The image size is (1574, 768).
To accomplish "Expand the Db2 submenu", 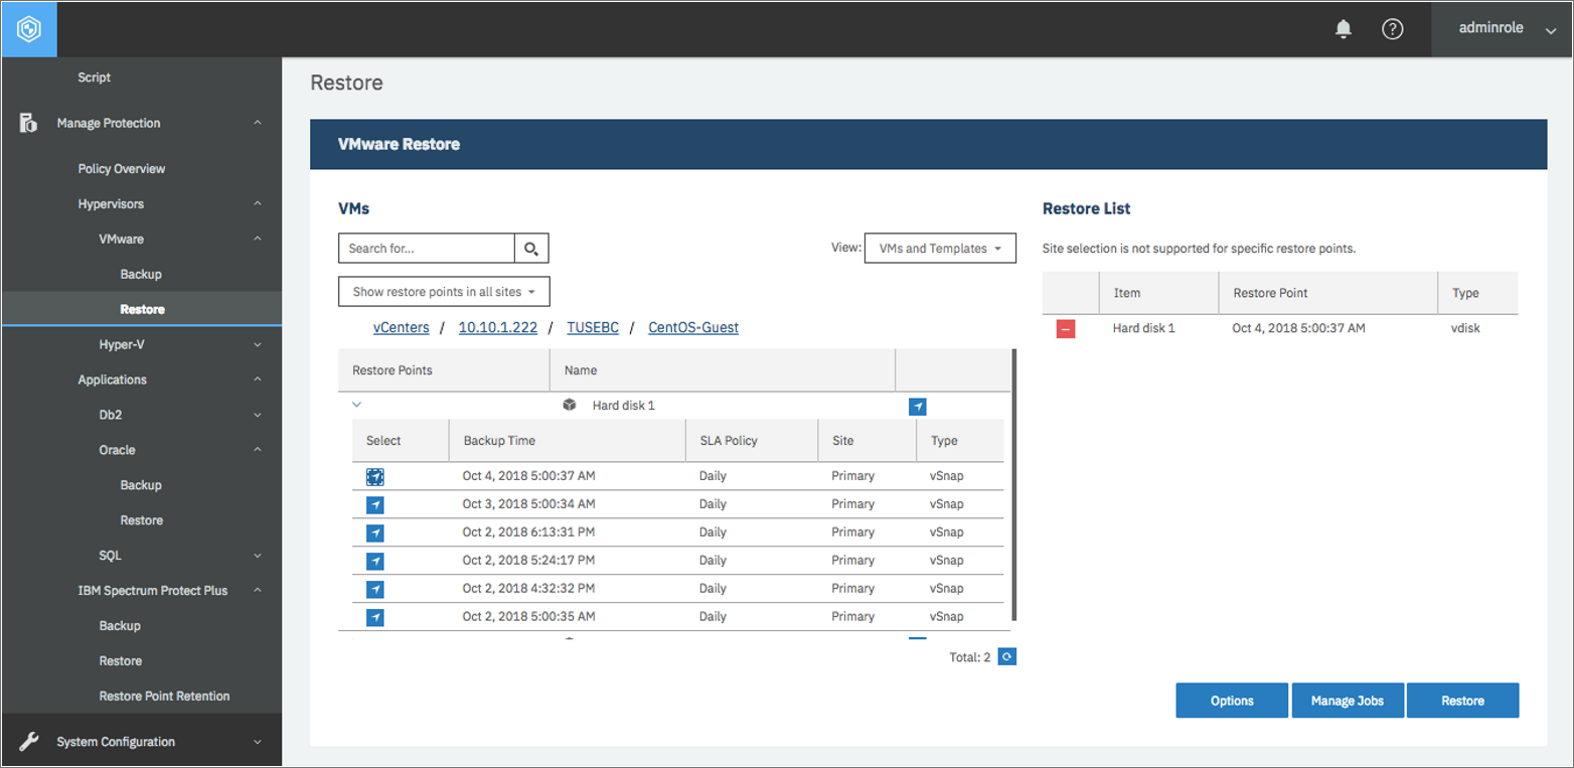I will 257,415.
